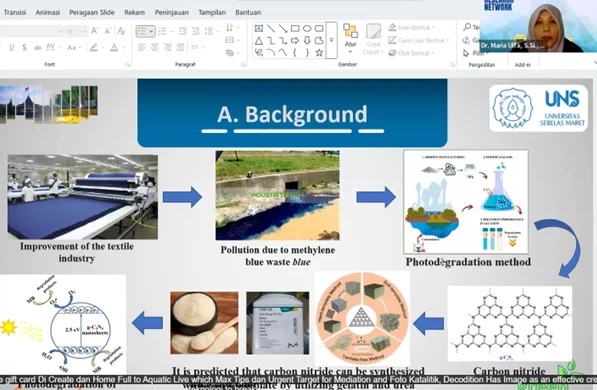597x390 pixels.
Task: Open the Paragraf dialog launcher
Action: (x=243, y=65)
